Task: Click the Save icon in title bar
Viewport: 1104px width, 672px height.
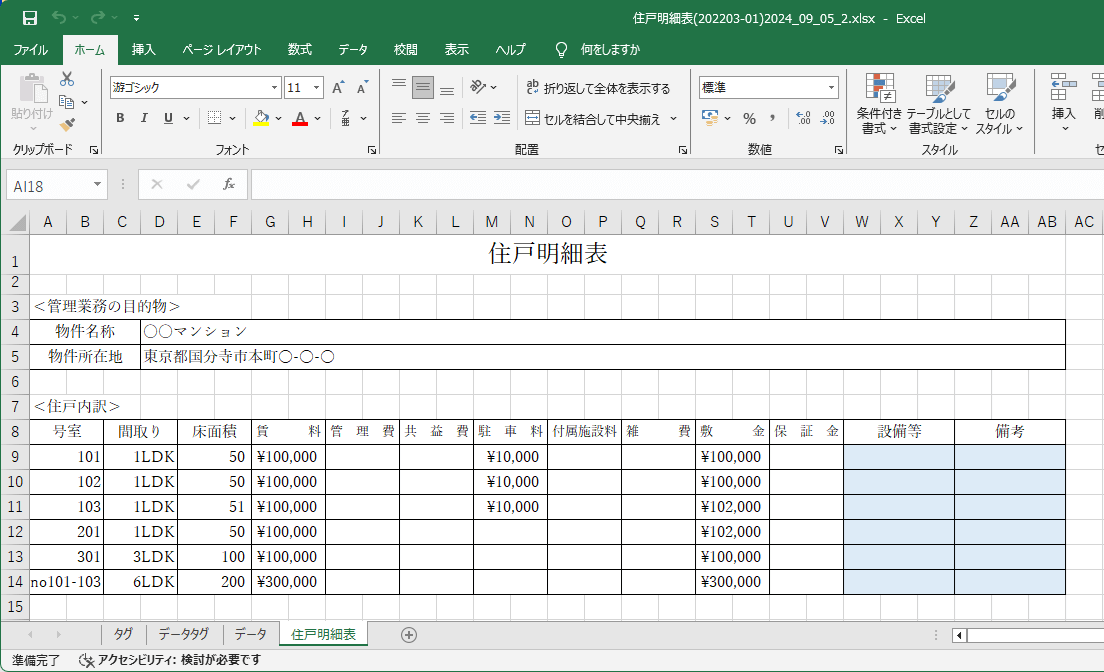Action: 29,18
